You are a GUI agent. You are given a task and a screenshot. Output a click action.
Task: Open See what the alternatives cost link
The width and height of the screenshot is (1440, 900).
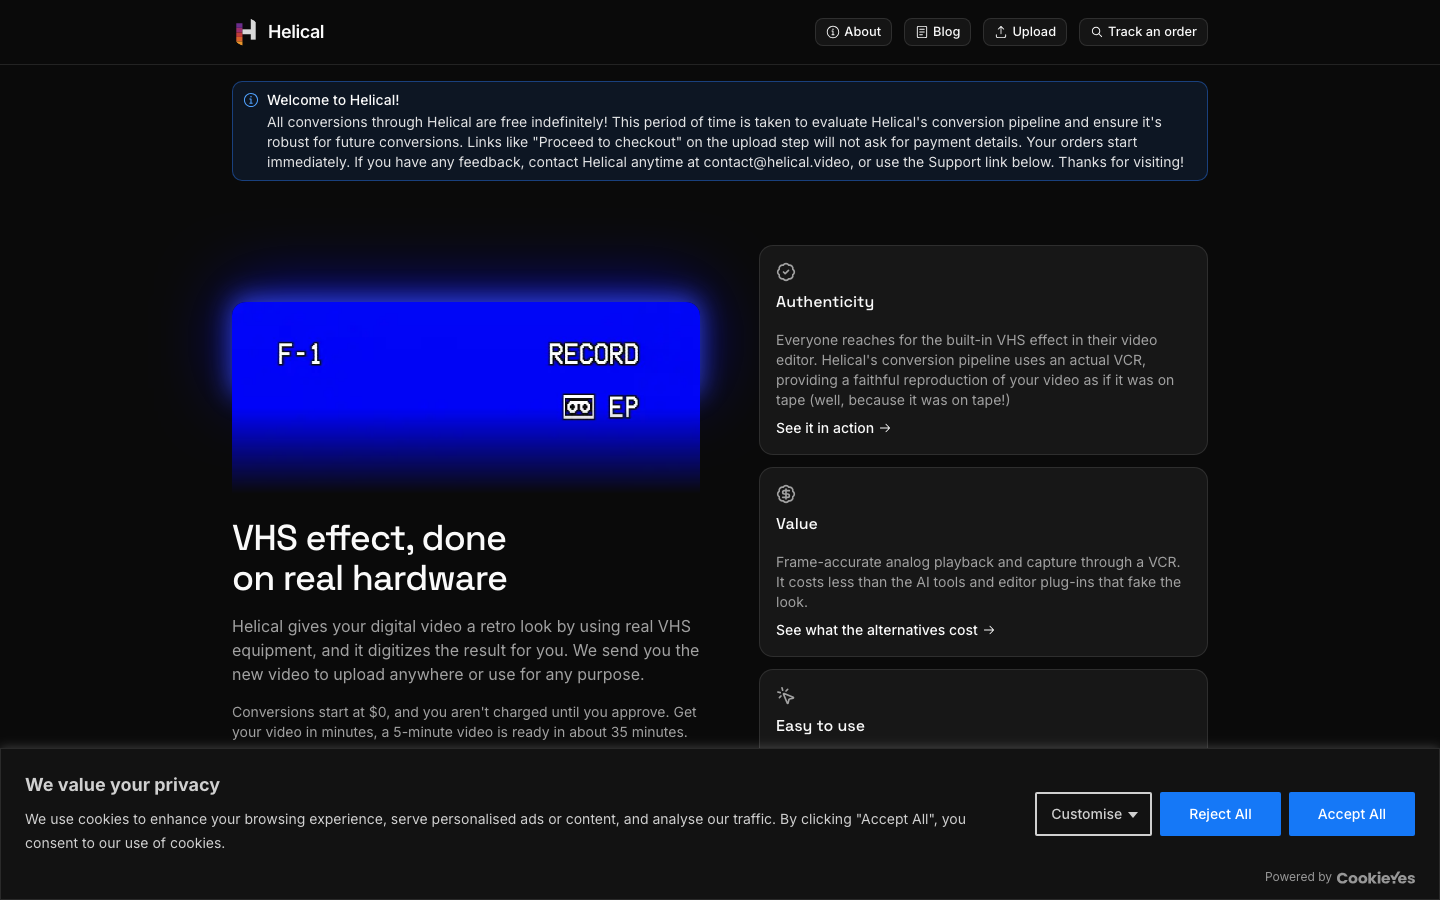point(885,630)
